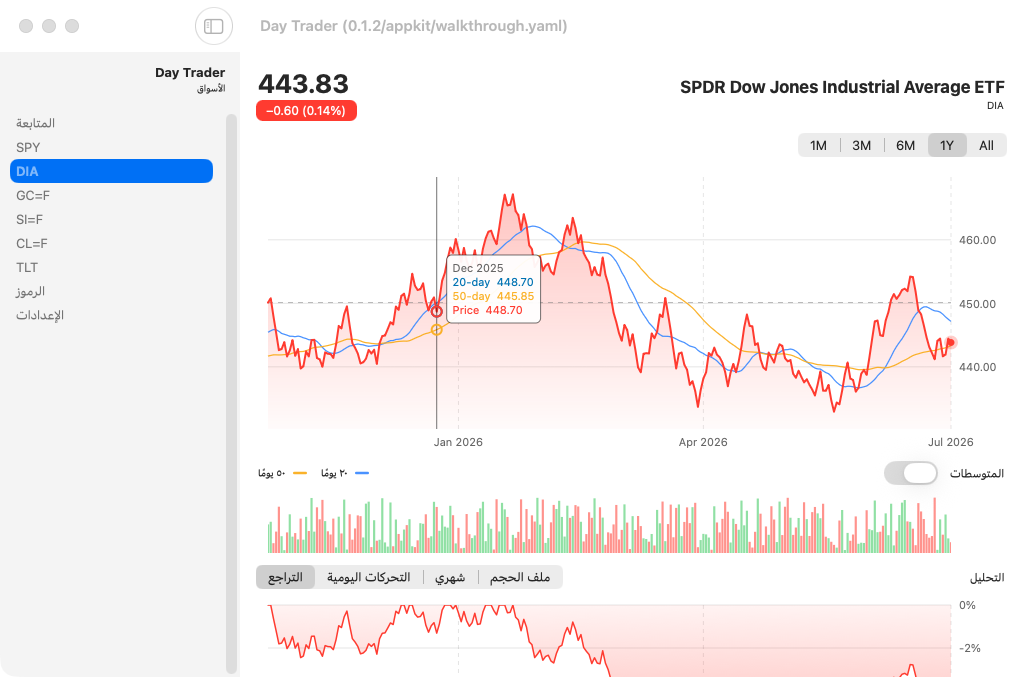The image size is (1024, 677).
Task: Click the red last-price dot on the chart
Action: (x=951, y=342)
